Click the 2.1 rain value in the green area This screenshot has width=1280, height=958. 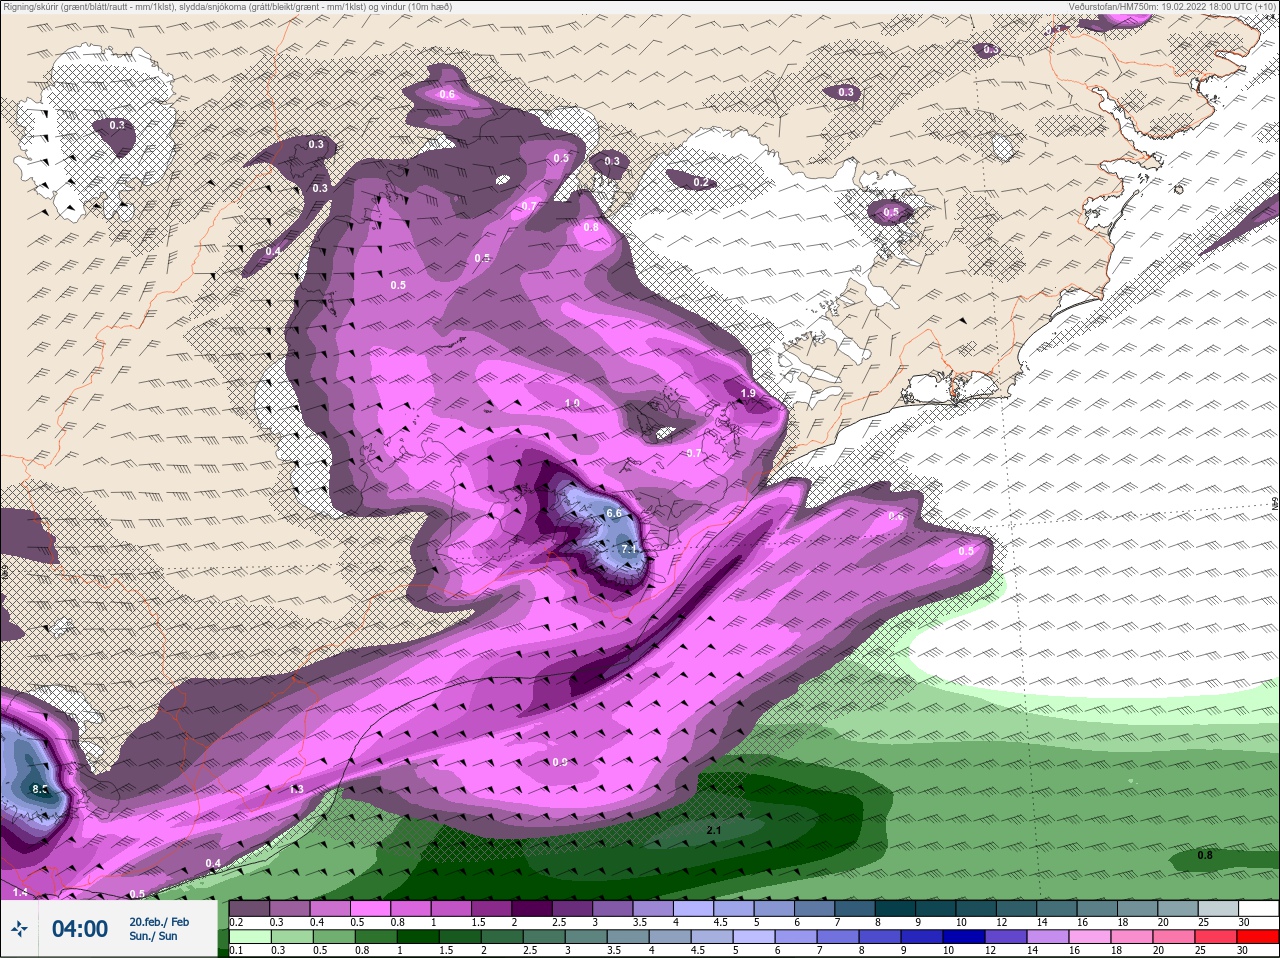(714, 830)
